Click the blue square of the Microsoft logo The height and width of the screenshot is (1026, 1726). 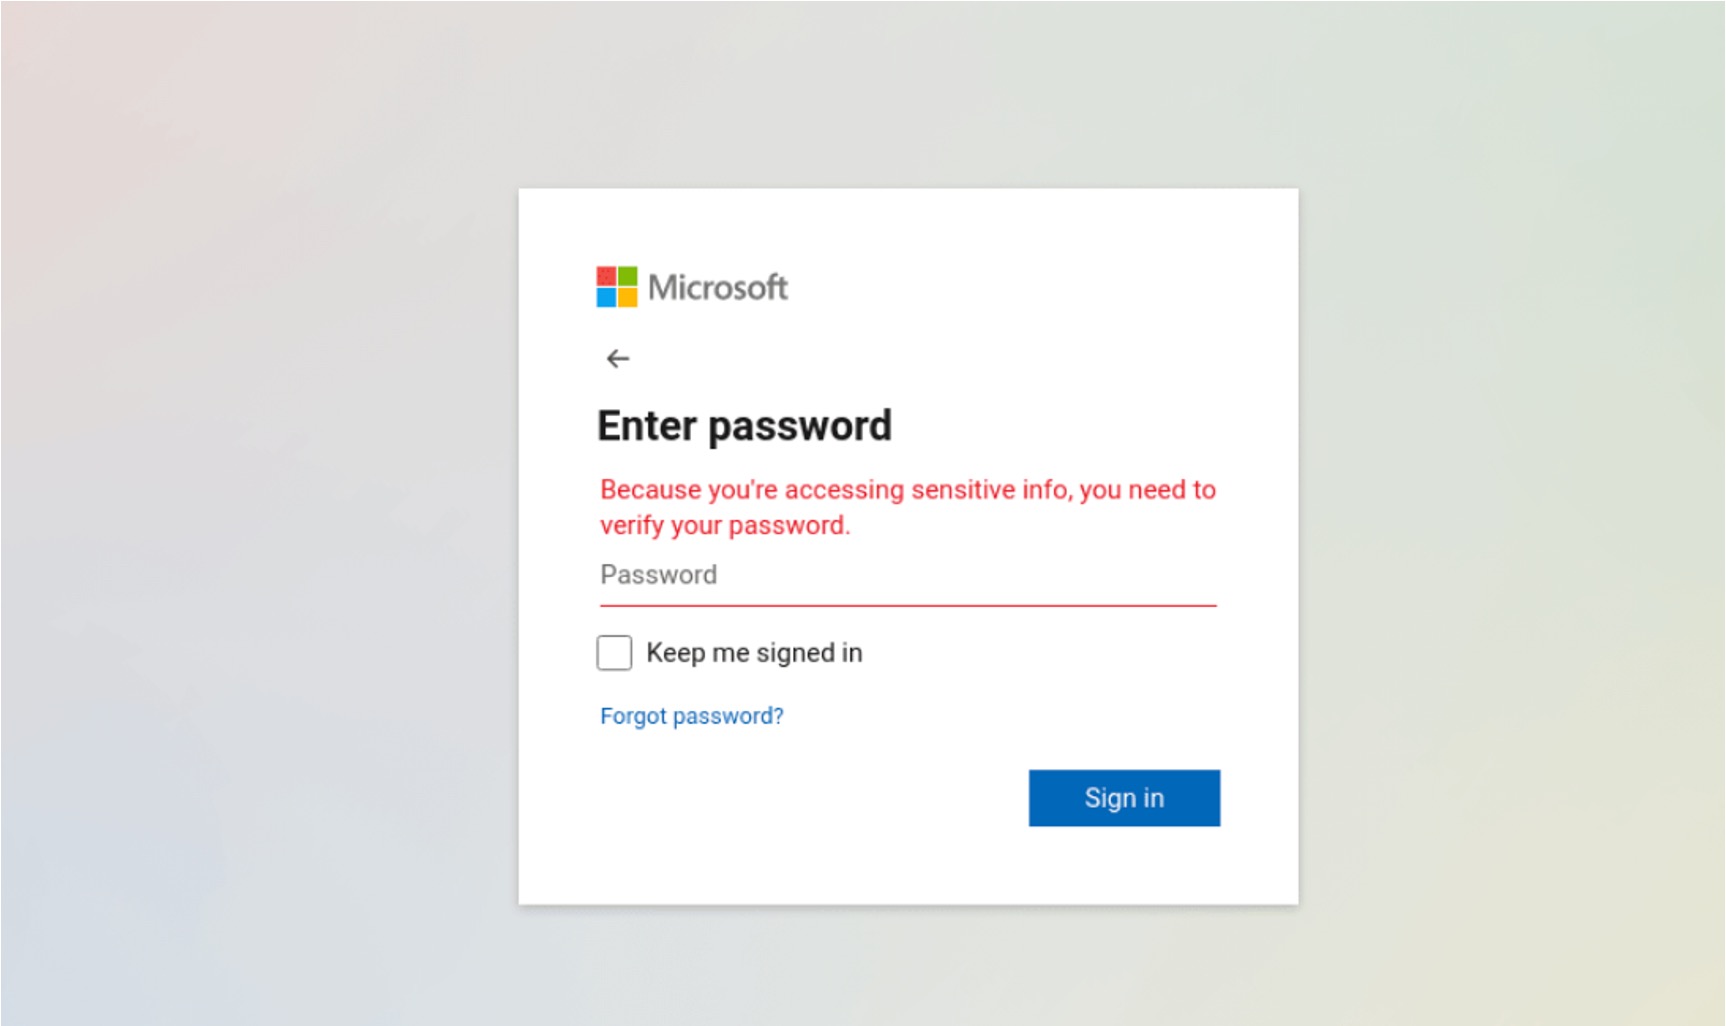pos(606,299)
